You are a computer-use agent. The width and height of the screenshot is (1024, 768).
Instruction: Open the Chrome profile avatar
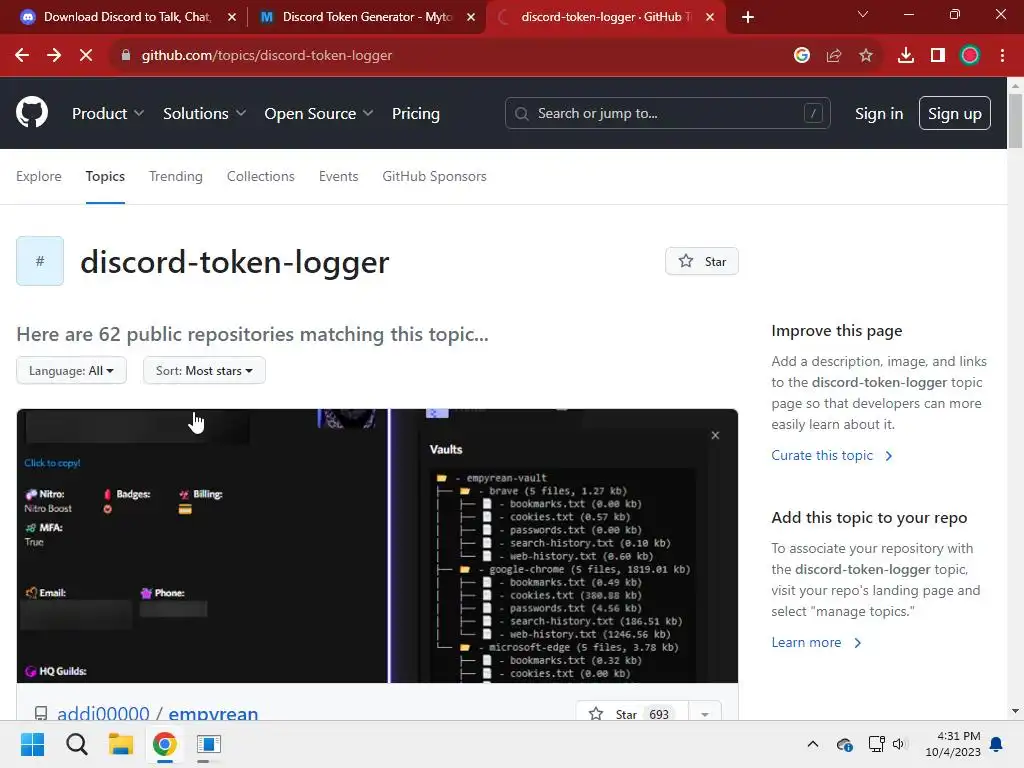(x=970, y=56)
